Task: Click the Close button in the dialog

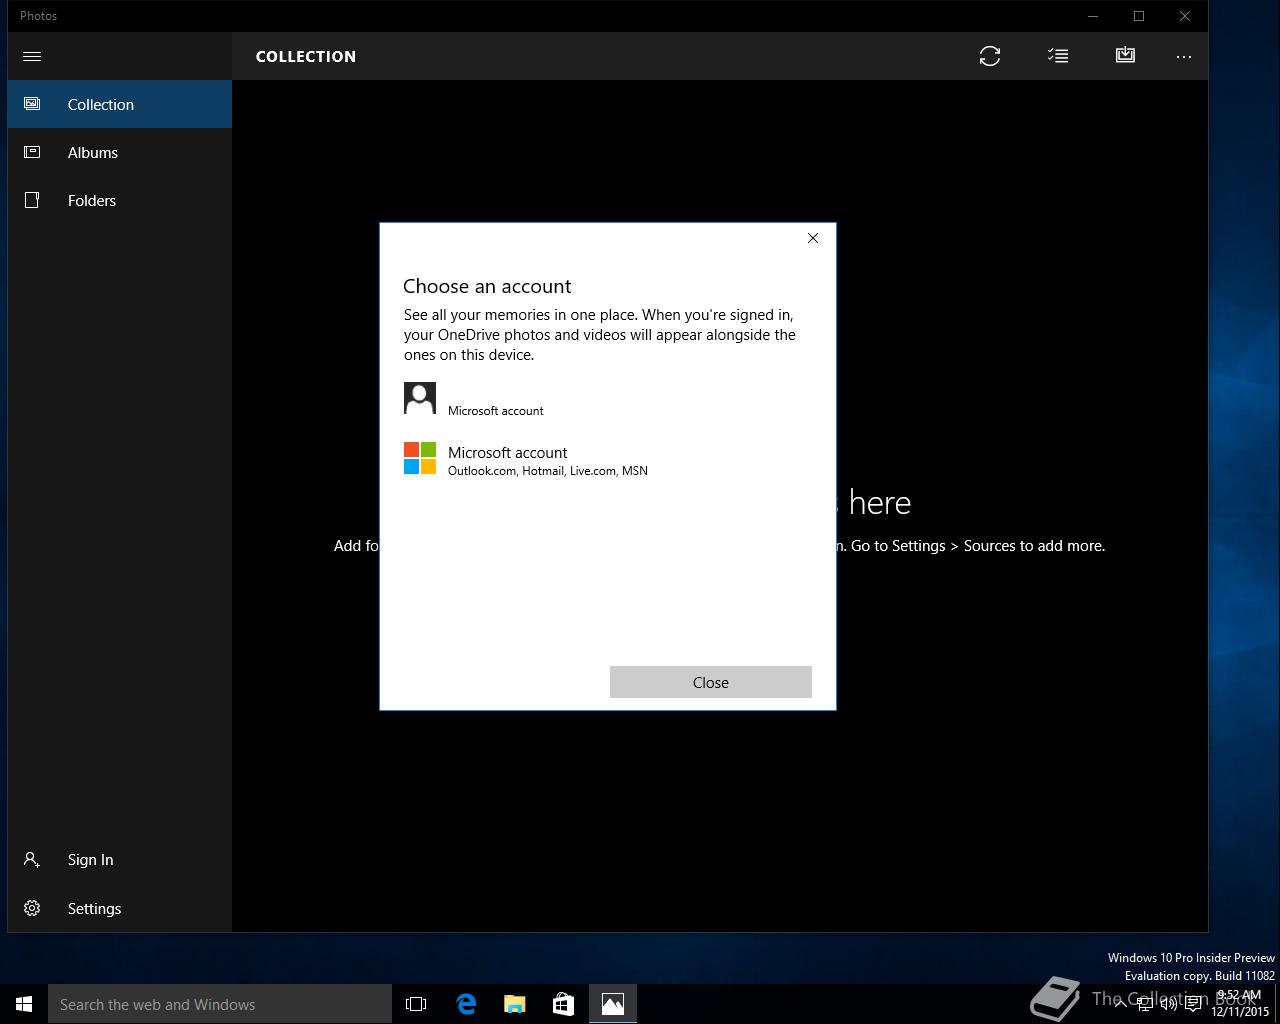Action: tap(711, 682)
